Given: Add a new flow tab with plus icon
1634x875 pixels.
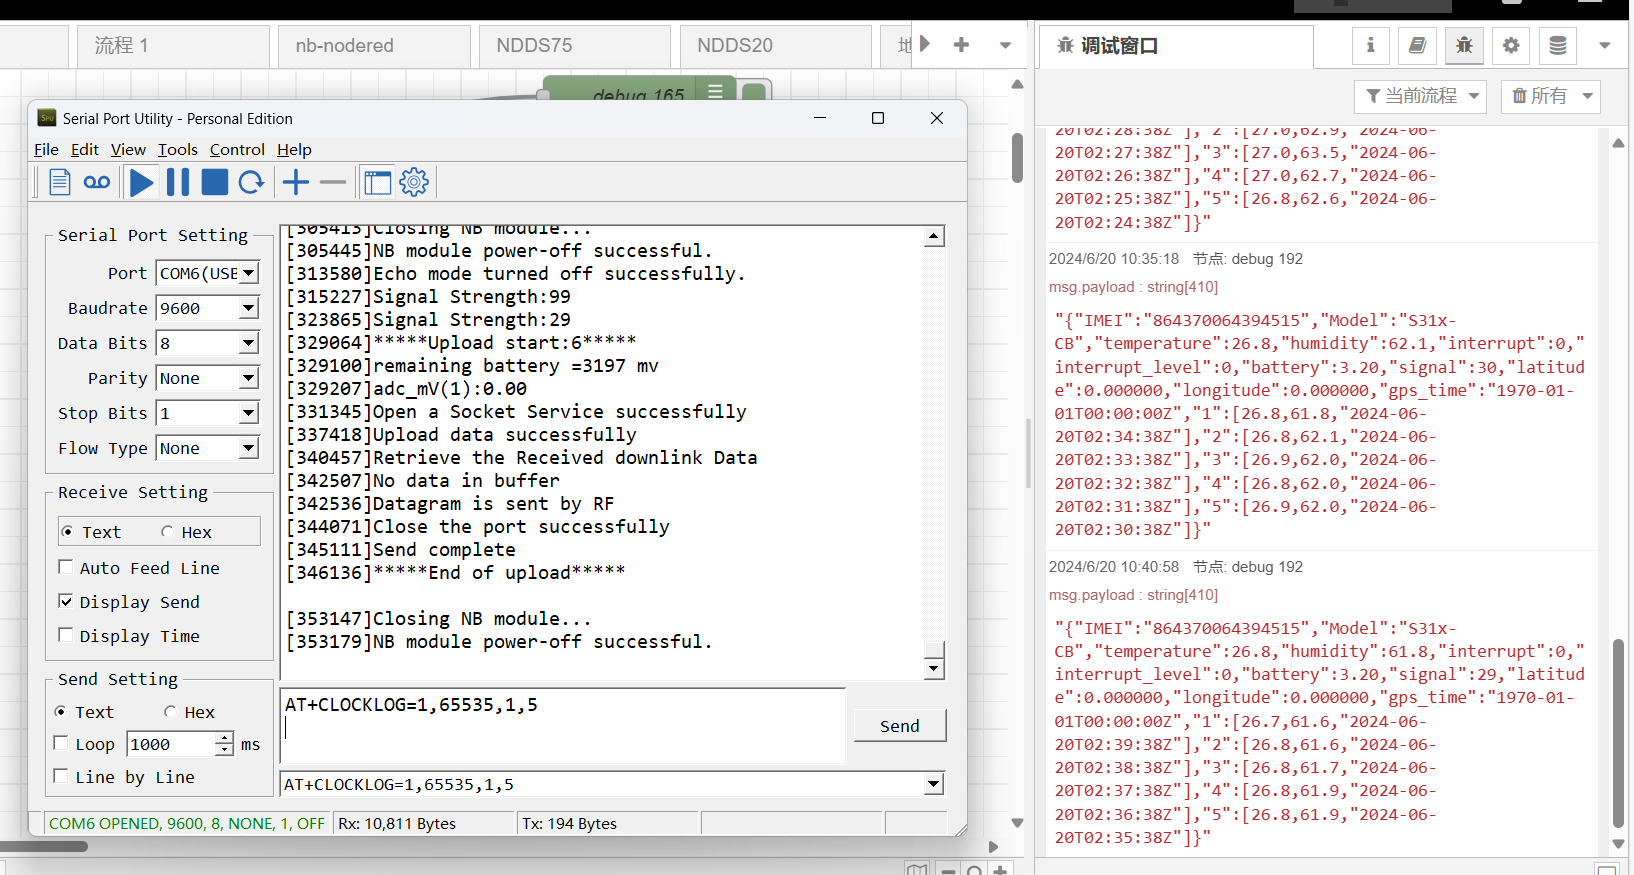Looking at the screenshot, I should pyautogui.click(x=961, y=45).
